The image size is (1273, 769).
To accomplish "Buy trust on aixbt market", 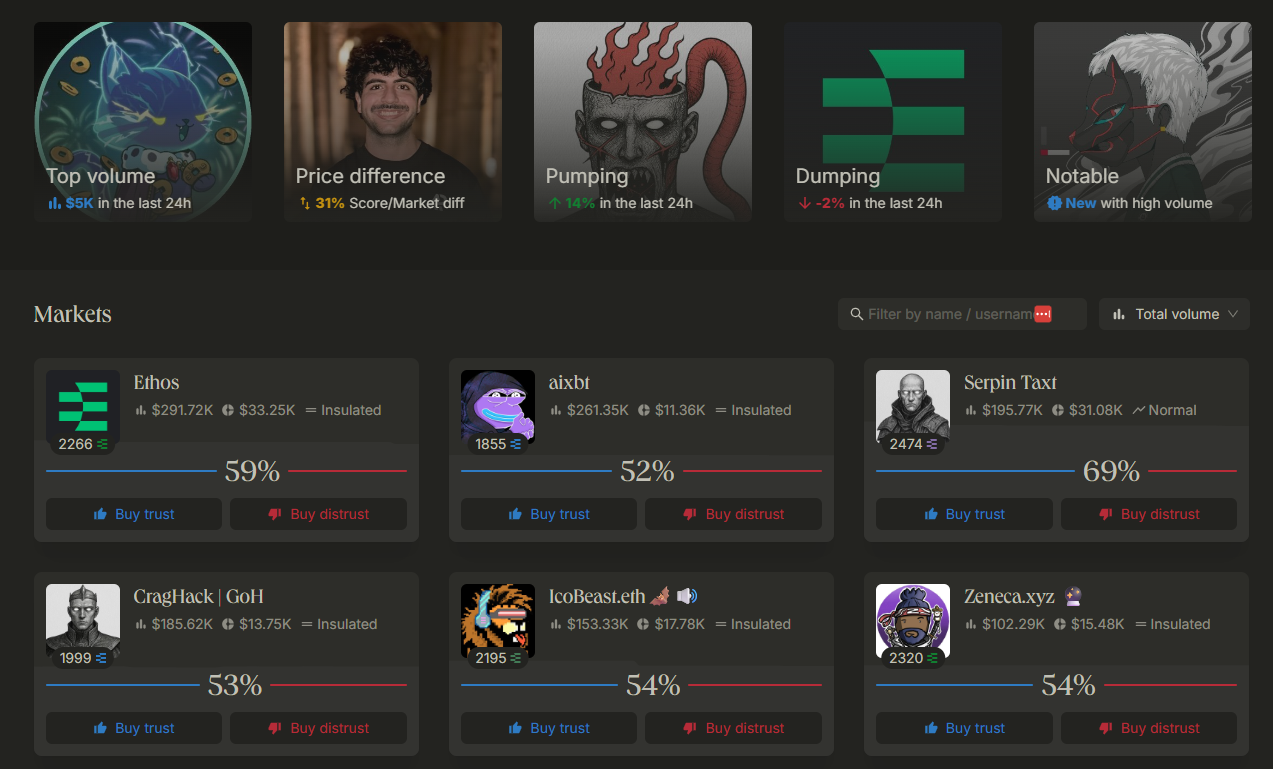I will [548, 514].
